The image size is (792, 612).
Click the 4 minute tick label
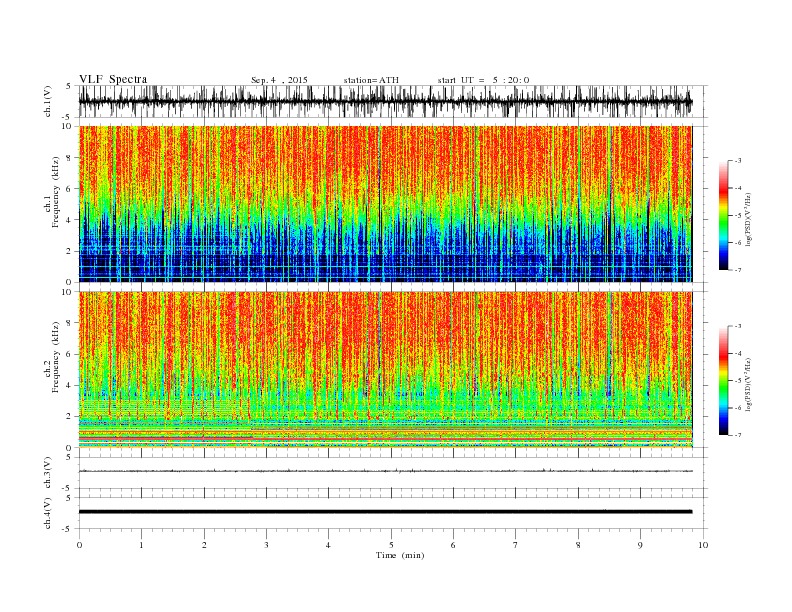point(328,545)
